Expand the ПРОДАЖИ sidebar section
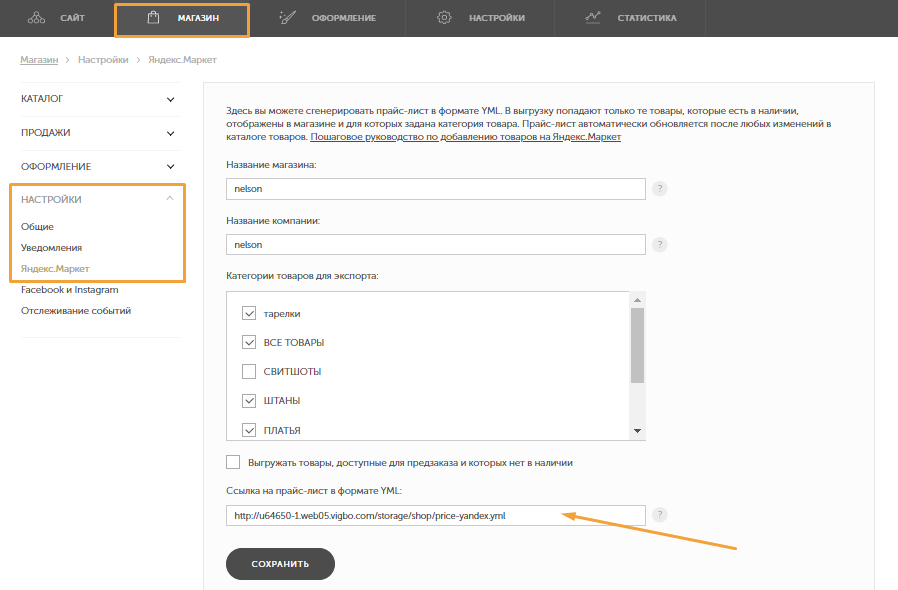898x590 pixels. [x=170, y=132]
